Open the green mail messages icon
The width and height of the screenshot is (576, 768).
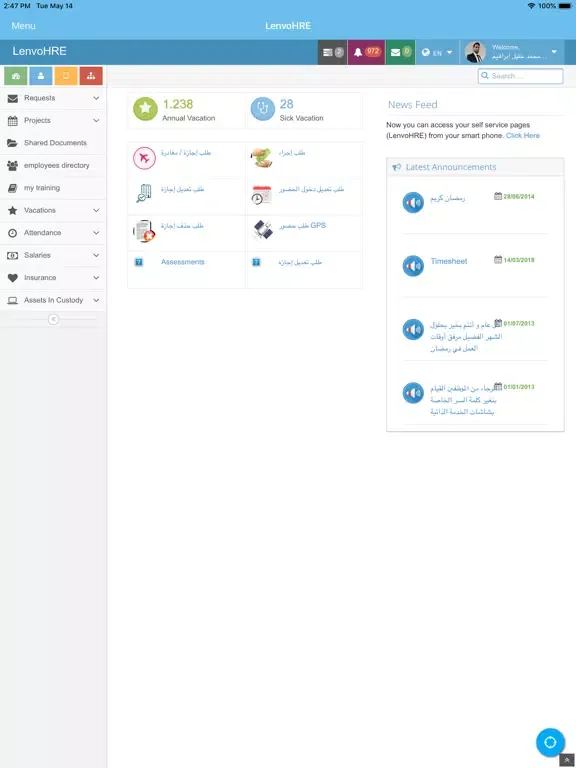click(400, 52)
